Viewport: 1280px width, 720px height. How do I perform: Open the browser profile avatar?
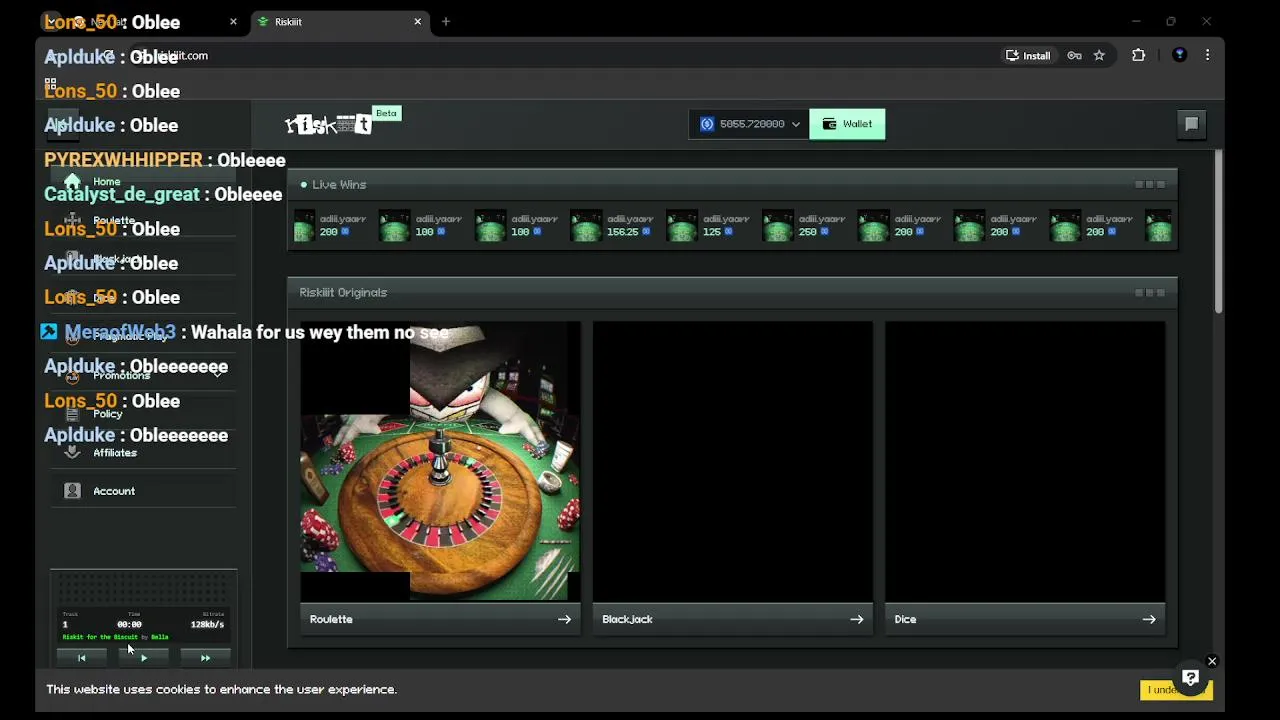point(1179,55)
